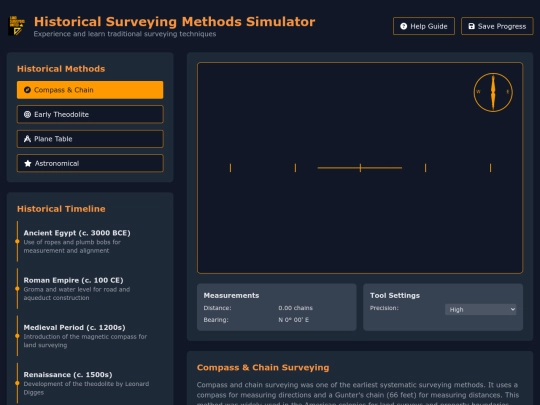Click the Roman Empire timeline marker dot
540x405 pixels.
pos(17,289)
